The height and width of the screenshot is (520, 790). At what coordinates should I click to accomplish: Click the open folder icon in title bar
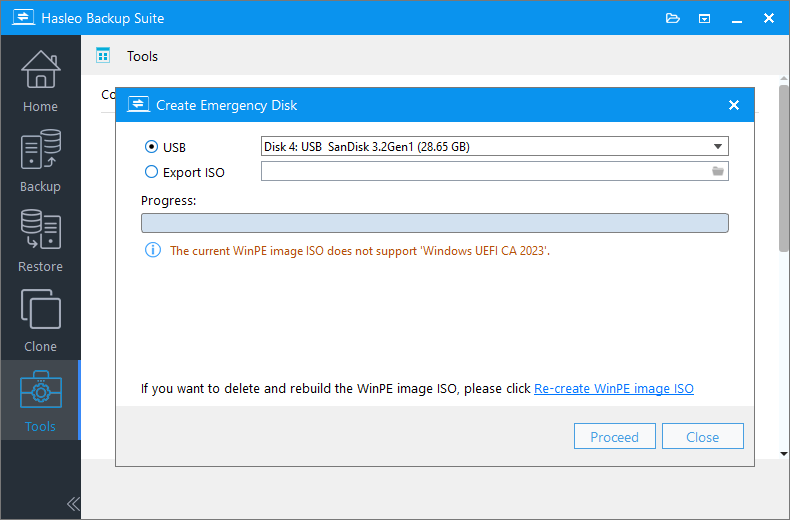click(x=673, y=19)
